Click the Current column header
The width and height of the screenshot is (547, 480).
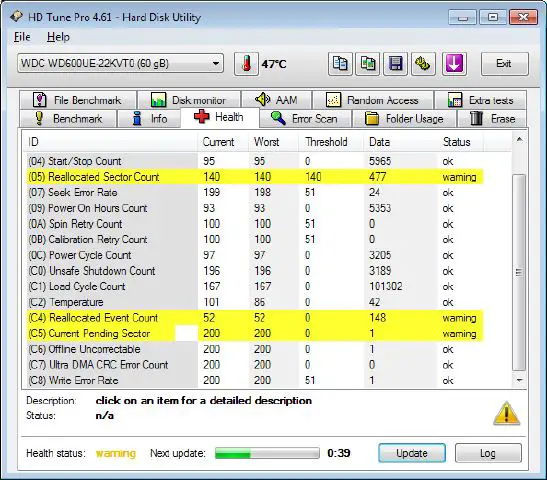click(223, 142)
